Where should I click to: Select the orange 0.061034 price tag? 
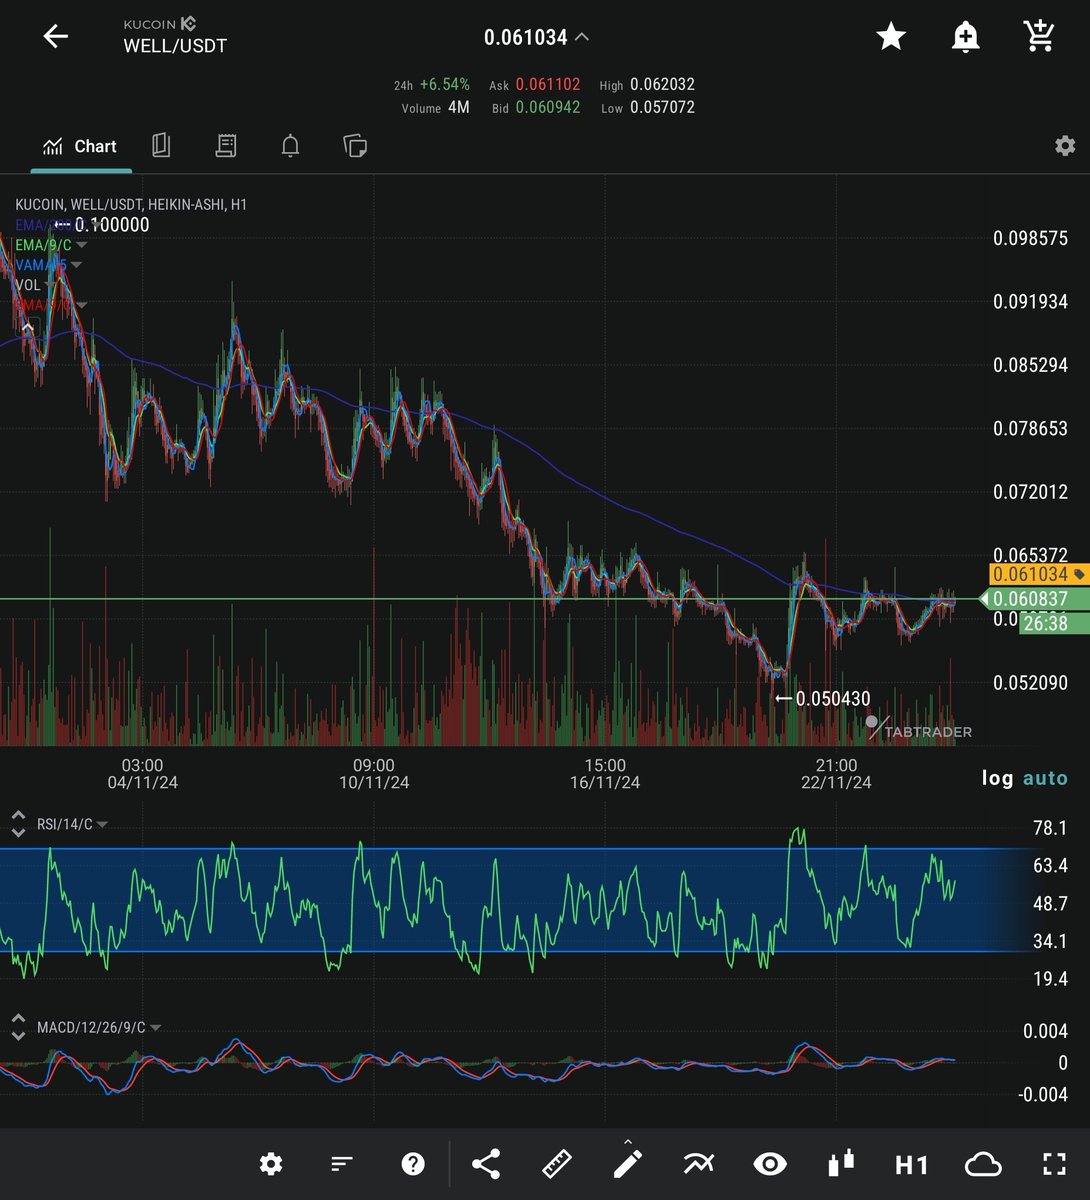[x=1039, y=575]
